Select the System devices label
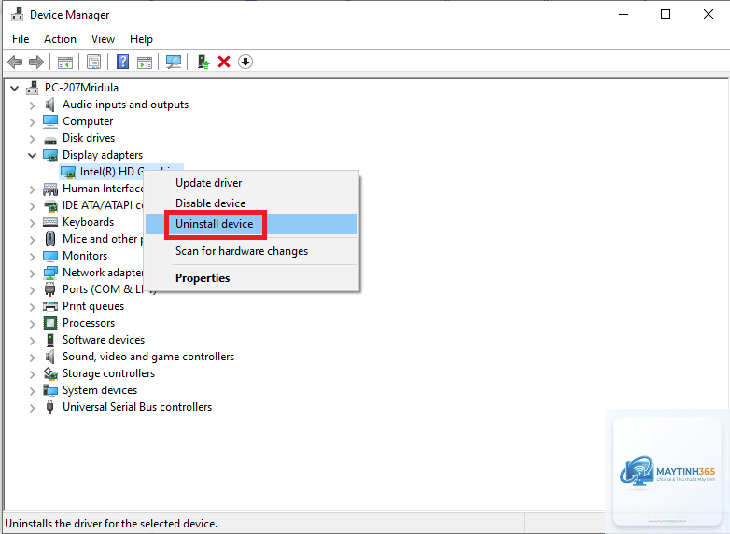730x534 pixels. [x=100, y=390]
